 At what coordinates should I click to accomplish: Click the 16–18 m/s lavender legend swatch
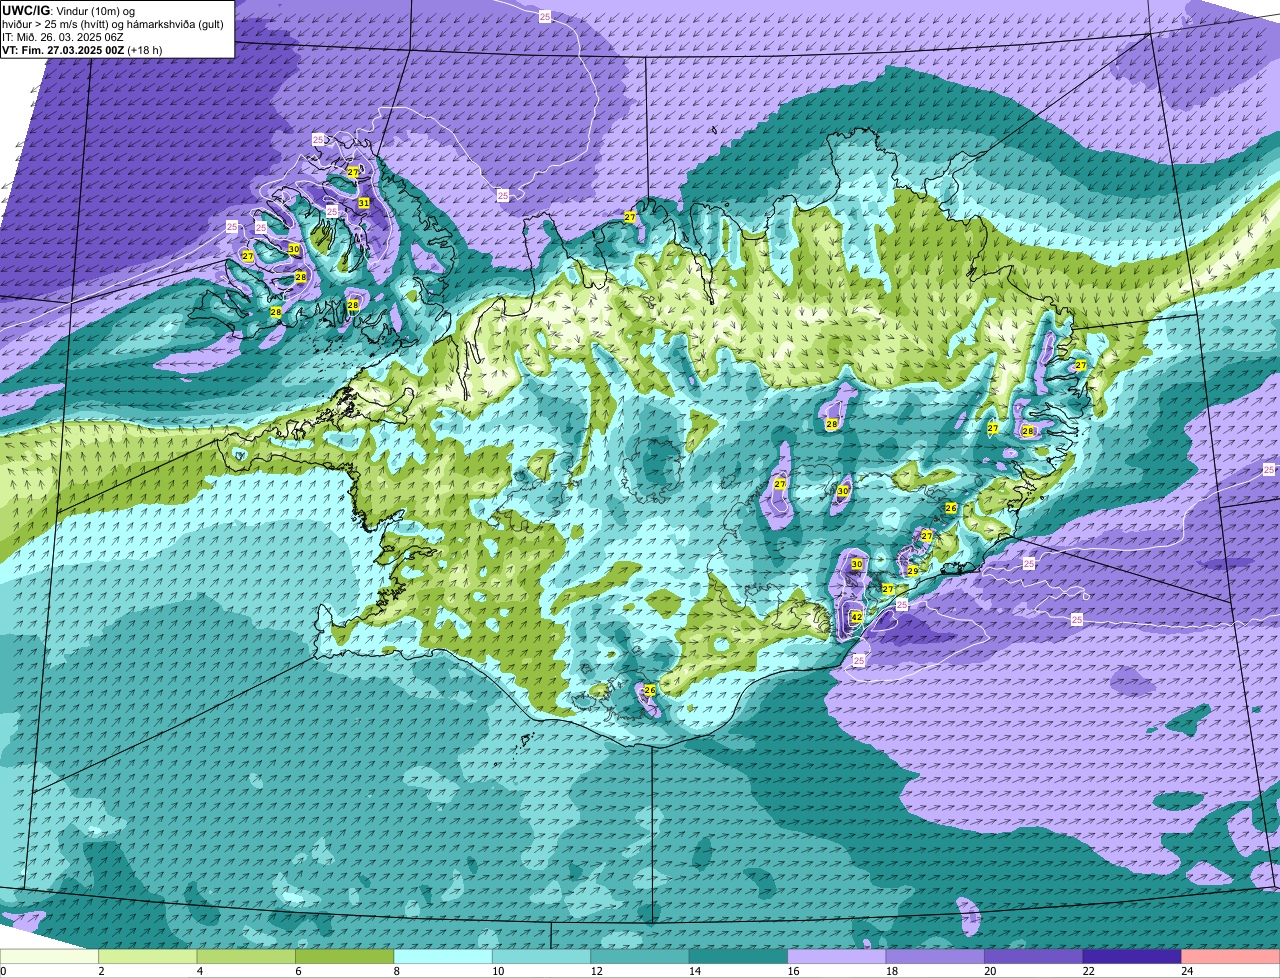coord(837,957)
